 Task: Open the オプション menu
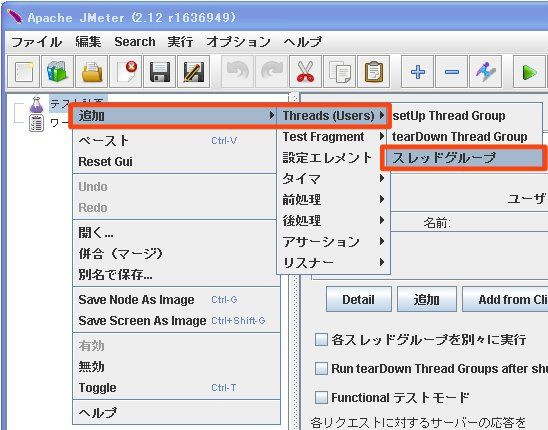pyautogui.click(x=238, y=42)
